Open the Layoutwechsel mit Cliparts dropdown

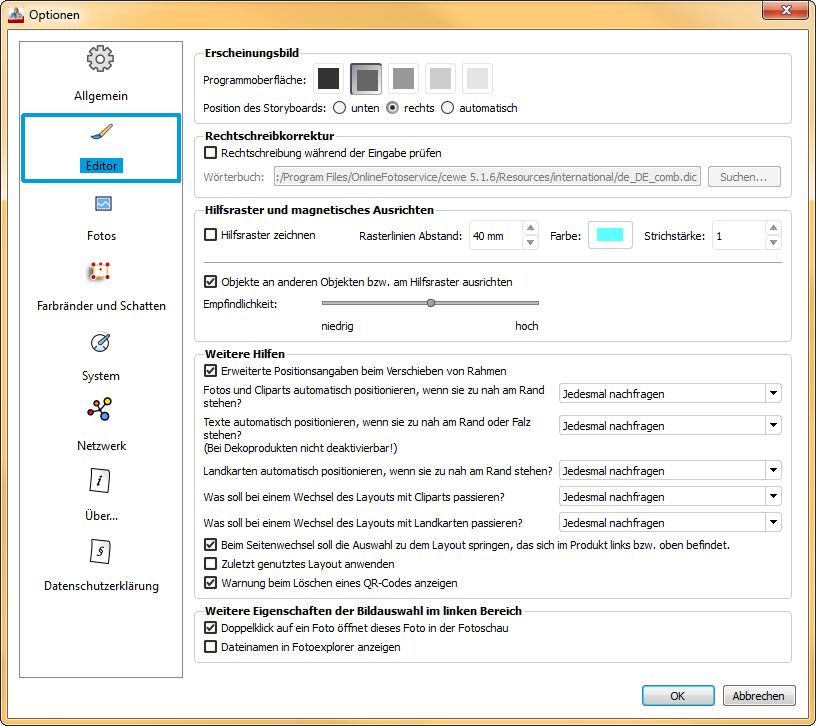772,496
